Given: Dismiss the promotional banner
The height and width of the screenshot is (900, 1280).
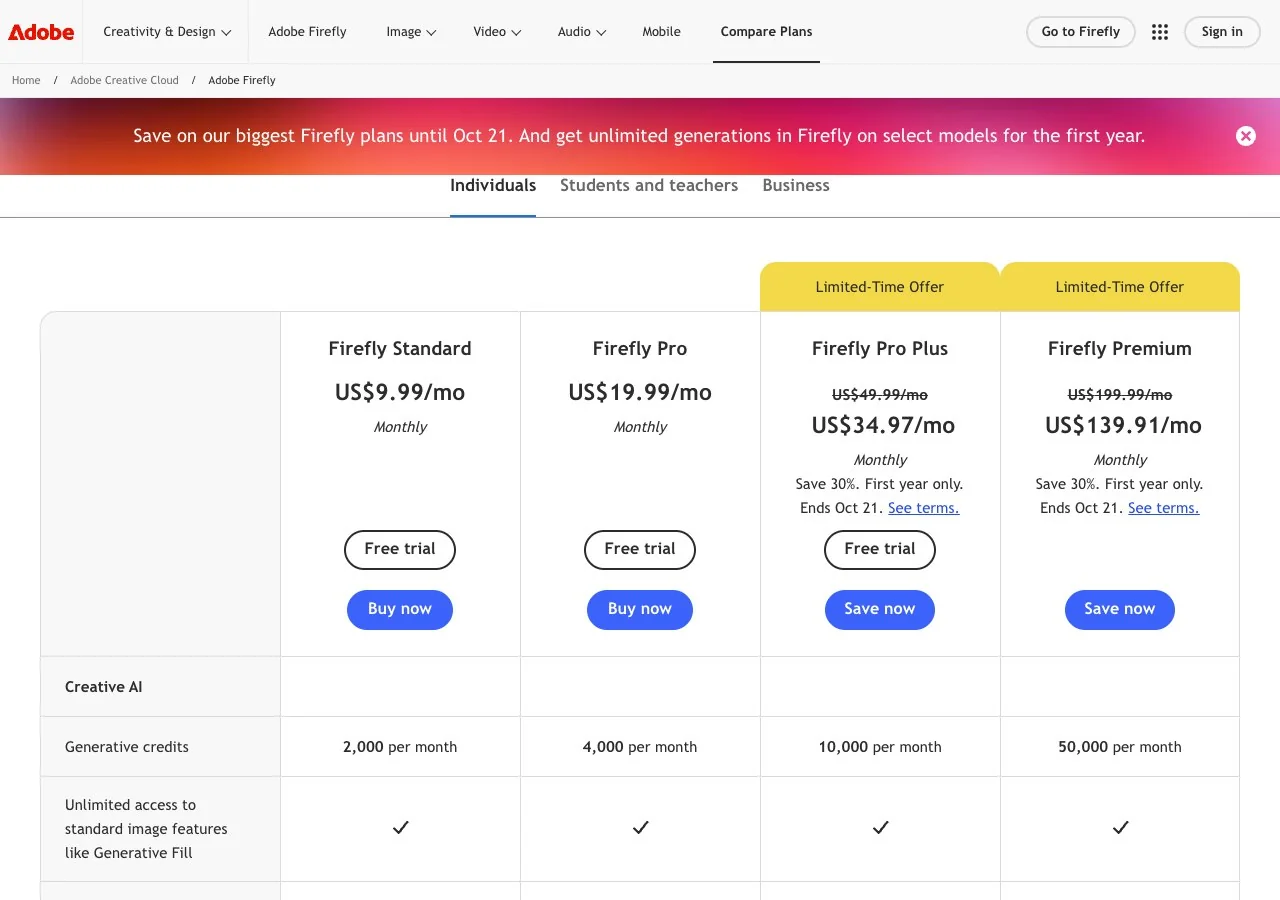Looking at the screenshot, I should [1245, 136].
